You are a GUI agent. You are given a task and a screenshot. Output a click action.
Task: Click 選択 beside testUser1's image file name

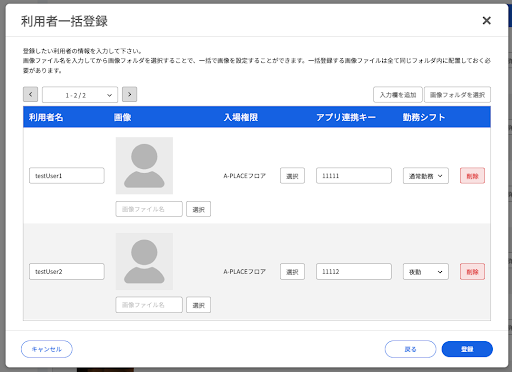pyautogui.click(x=198, y=209)
